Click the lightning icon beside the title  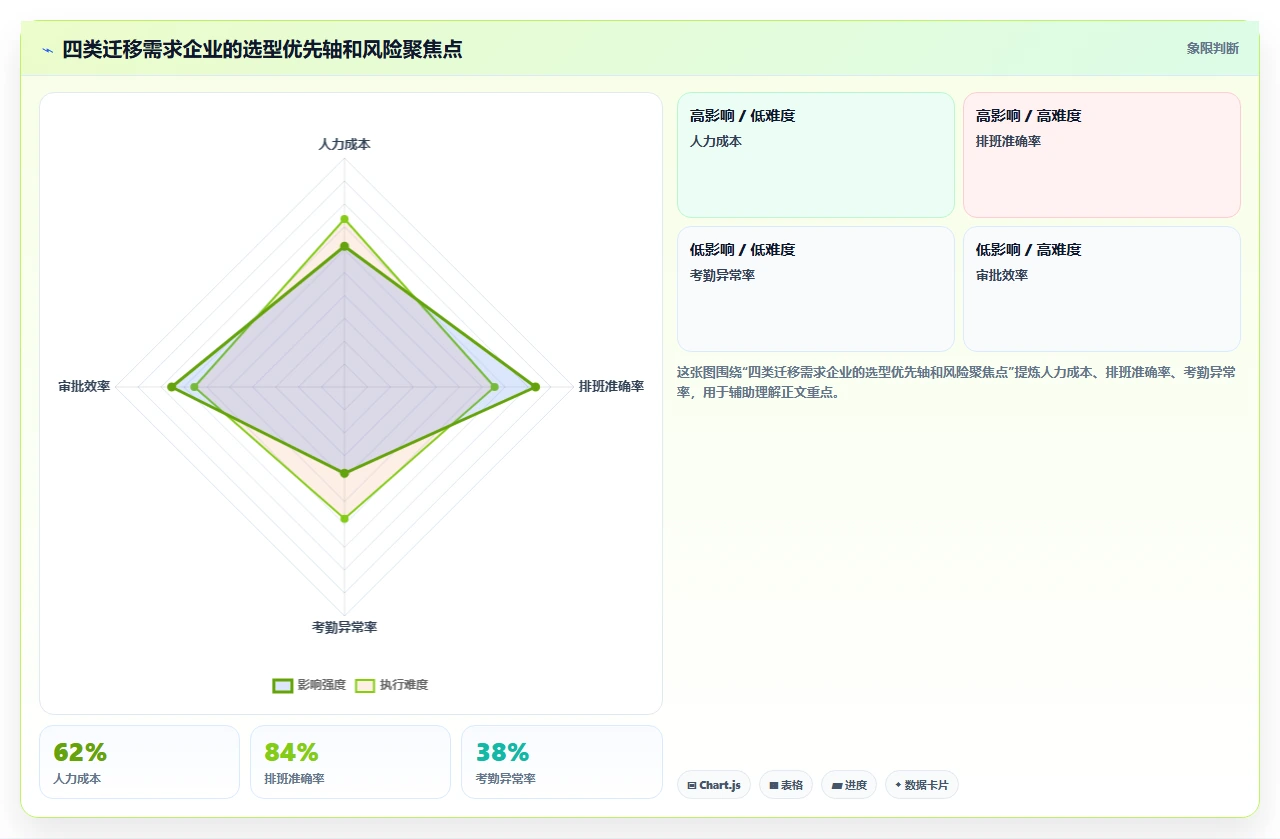coord(47,49)
